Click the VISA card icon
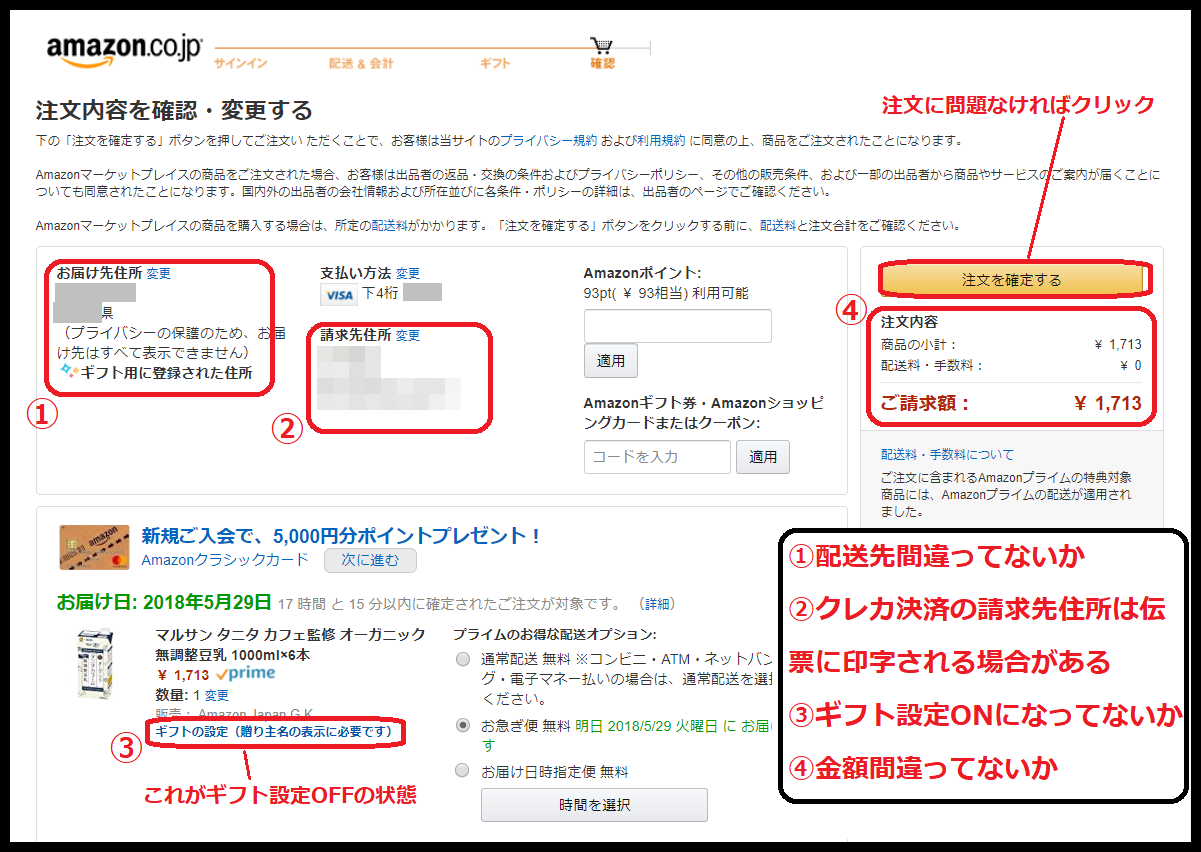Screen dimensions: 1201x852 coord(339,294)
